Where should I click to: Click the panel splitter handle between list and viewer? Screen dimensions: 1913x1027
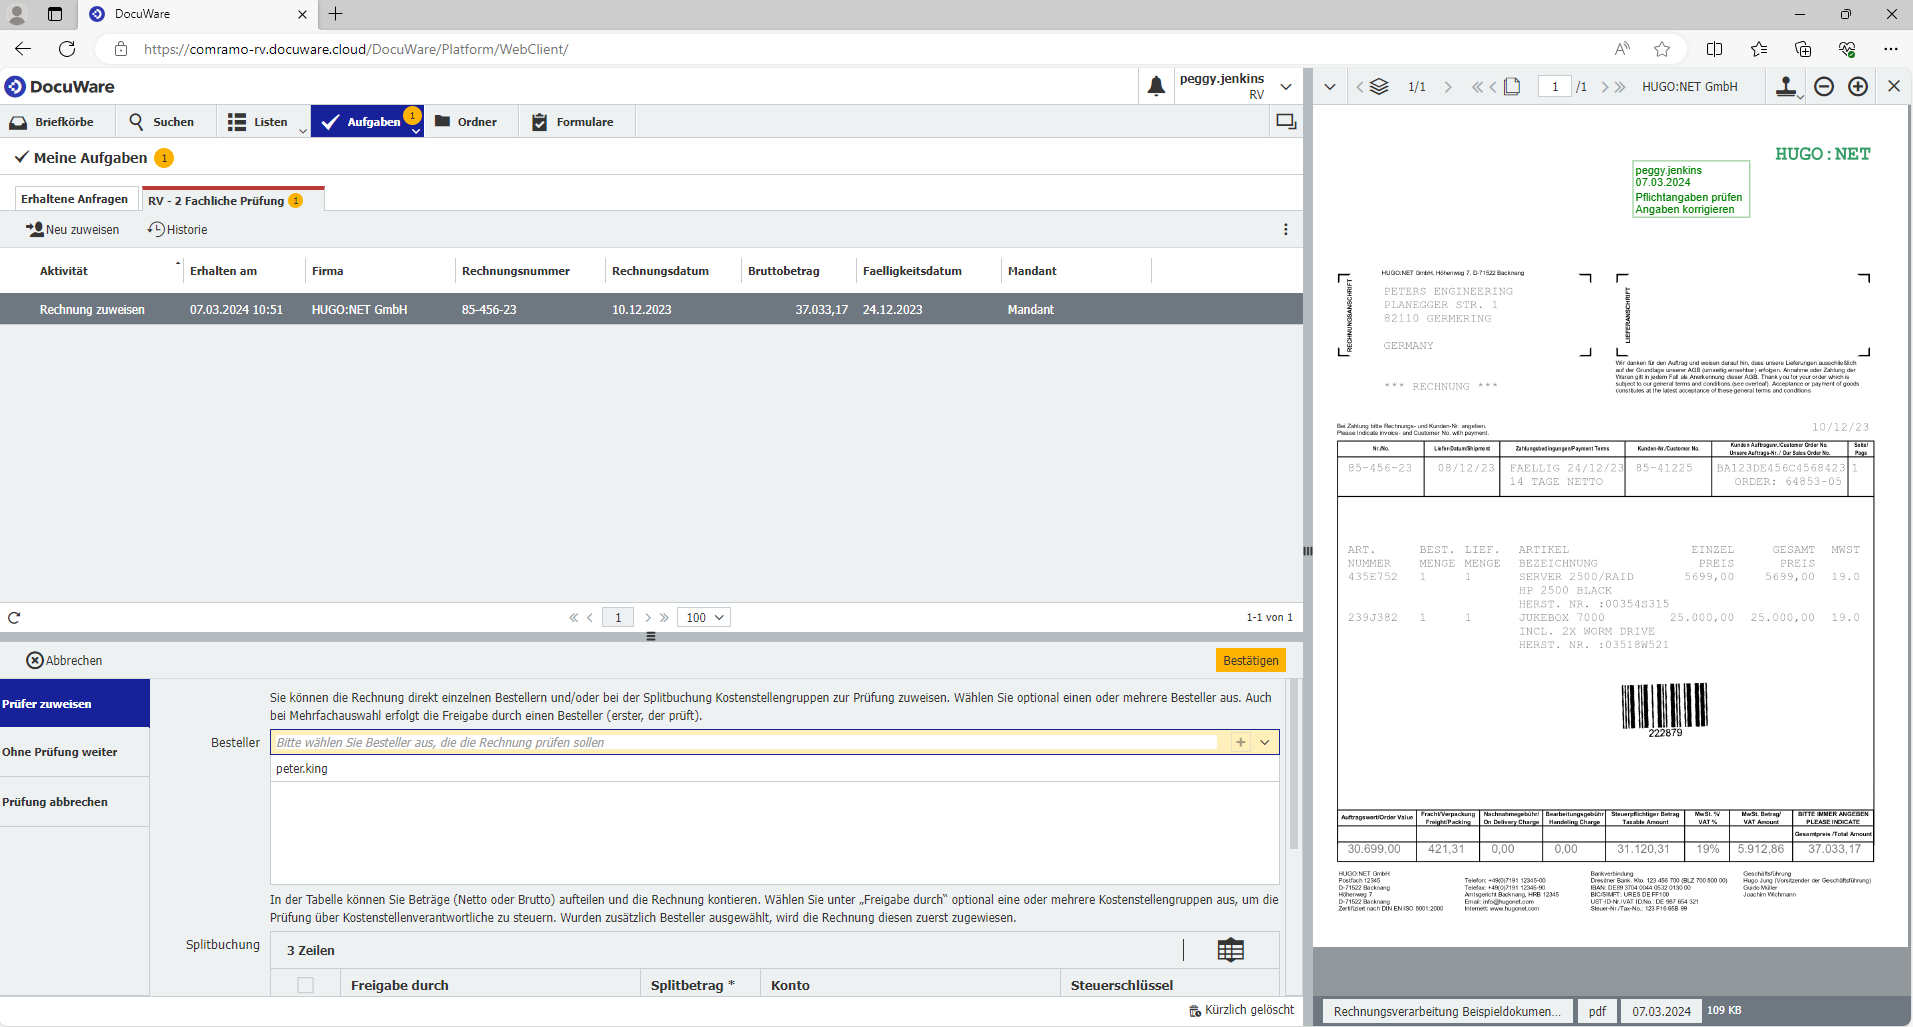(x=1307, y=551)
